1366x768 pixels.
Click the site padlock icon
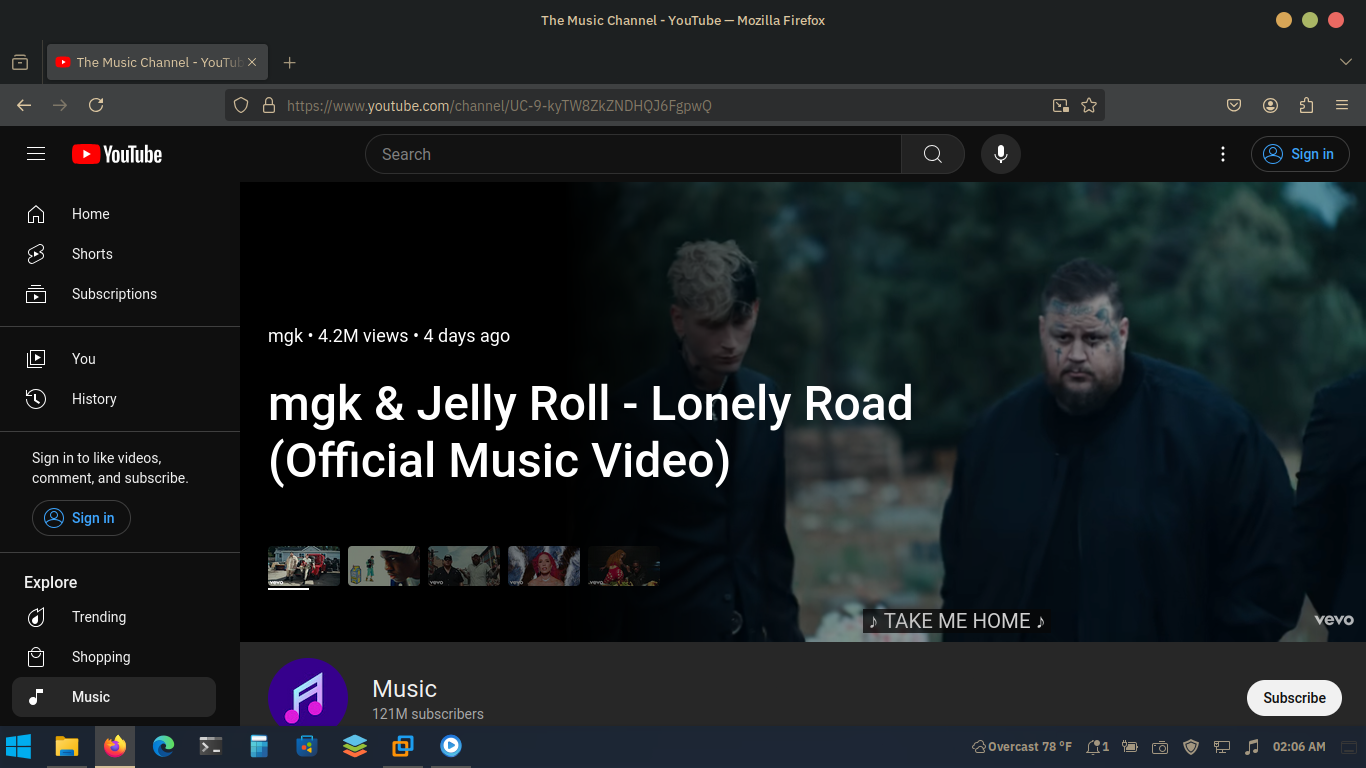pos(268,105)
